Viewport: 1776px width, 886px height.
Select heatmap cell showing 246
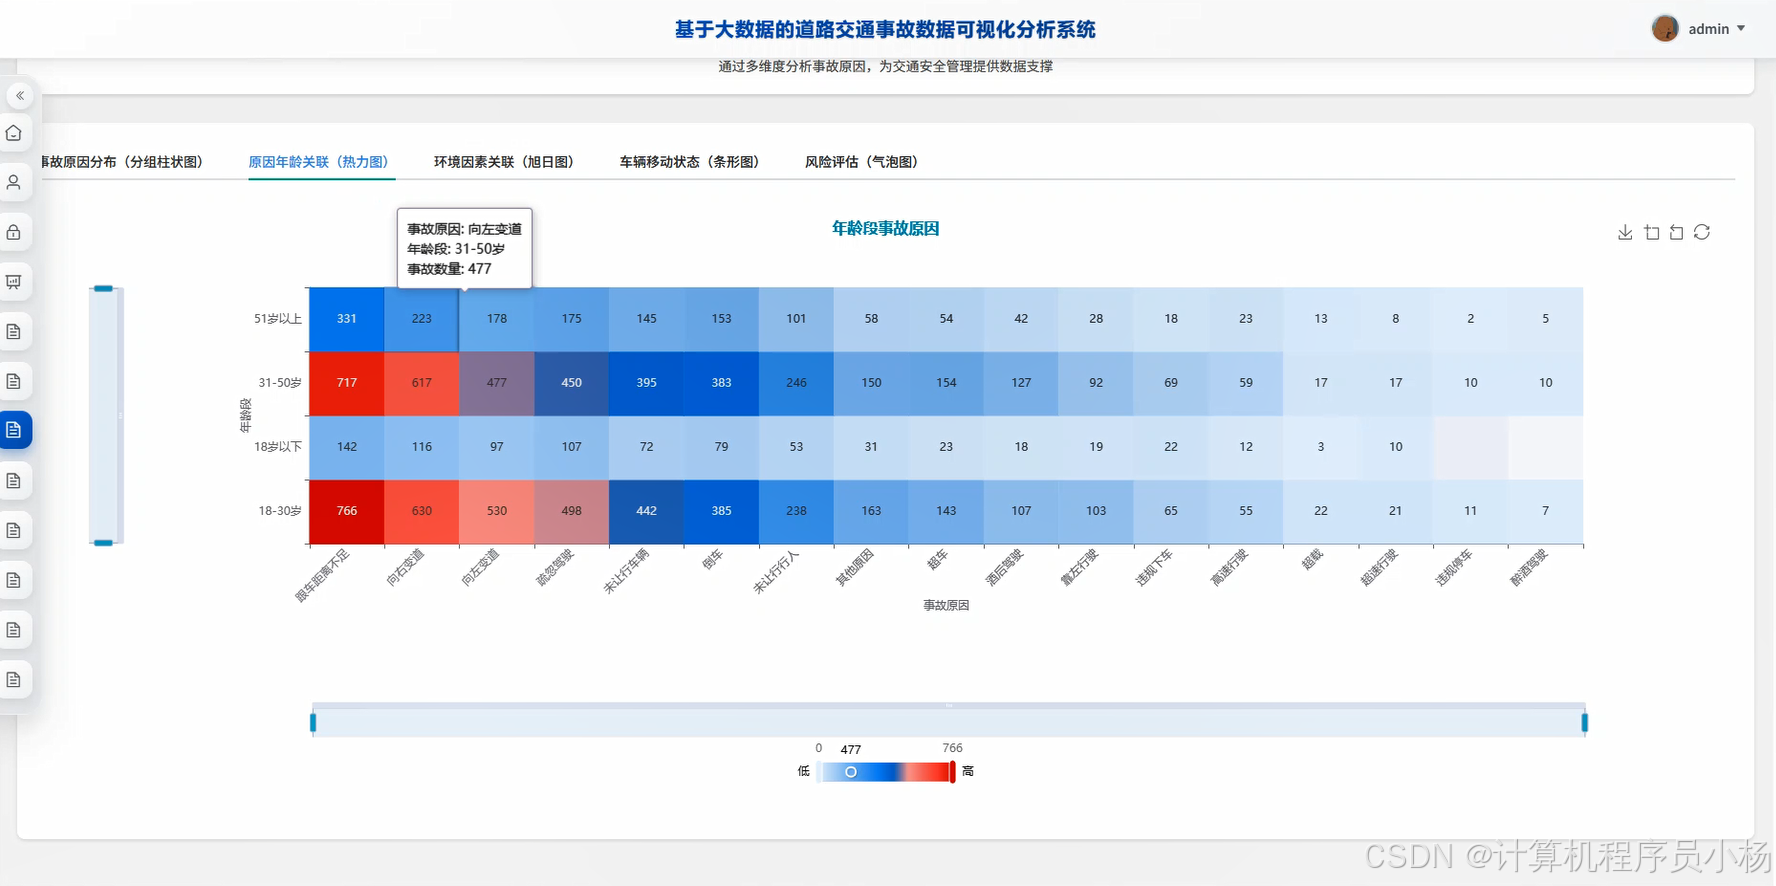(796, 383)
